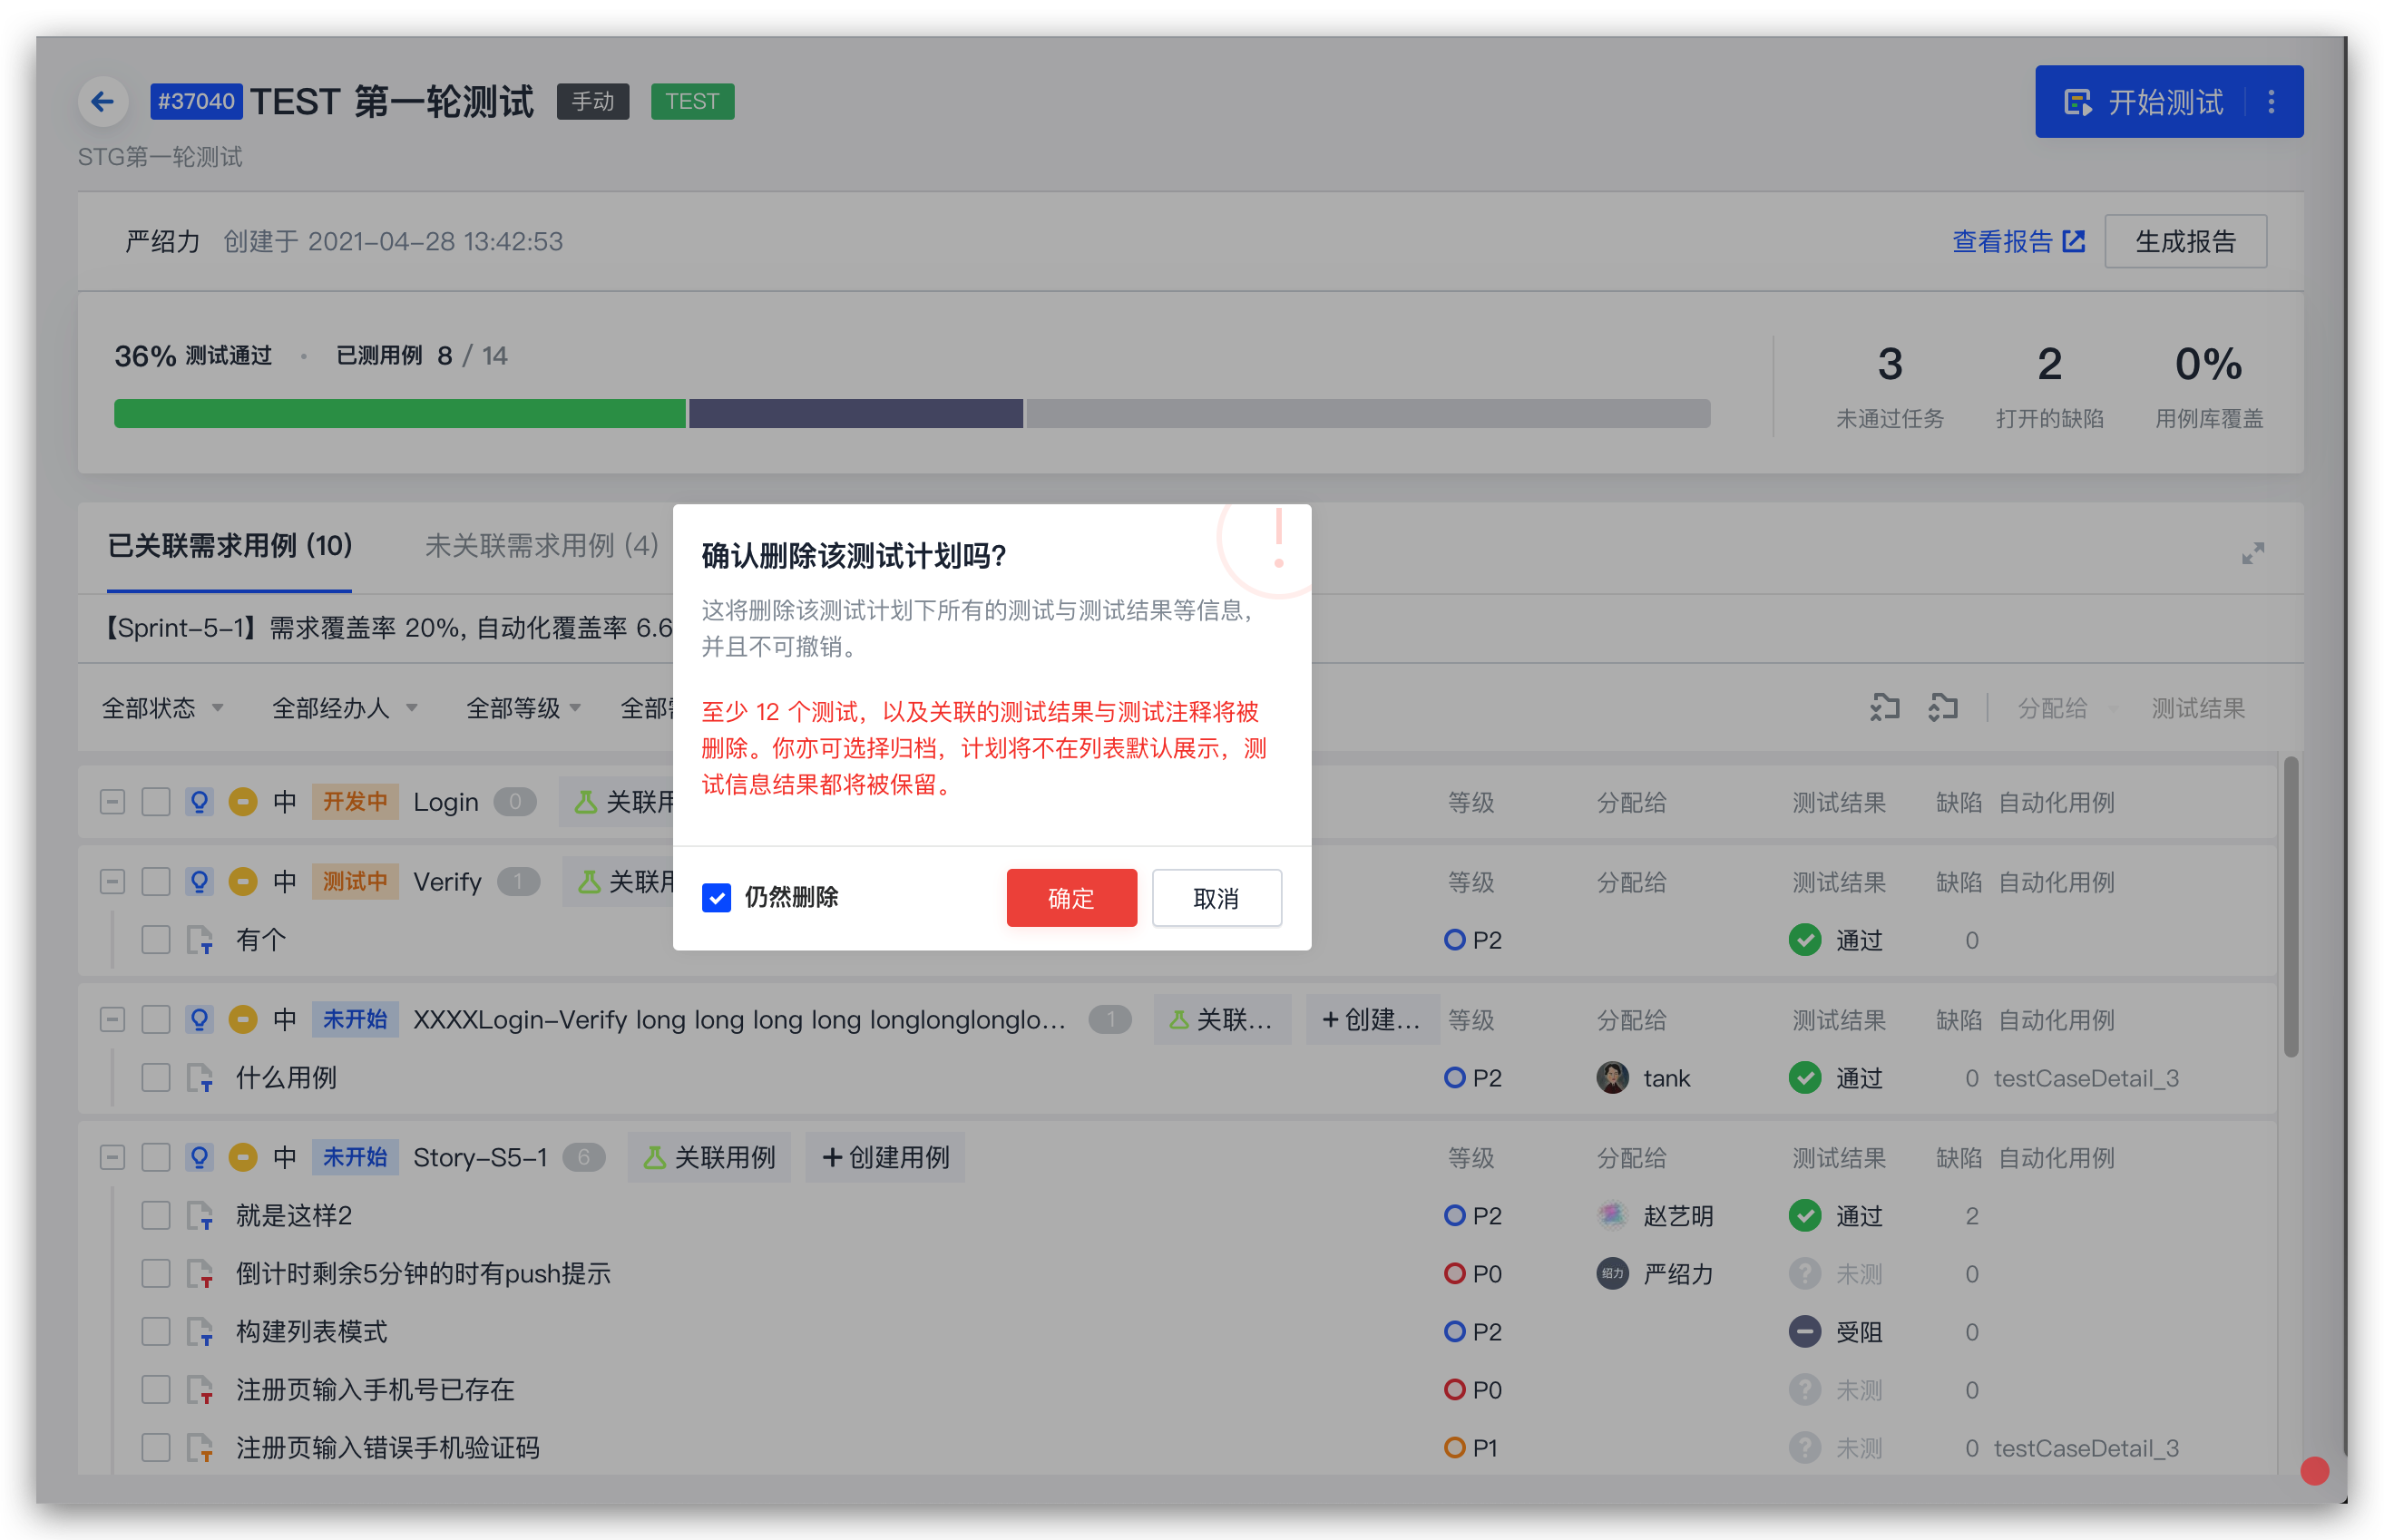Switch to 已关联需求用例 (10) tab
Screen dimensions: 2384x1540
[230, 546]
